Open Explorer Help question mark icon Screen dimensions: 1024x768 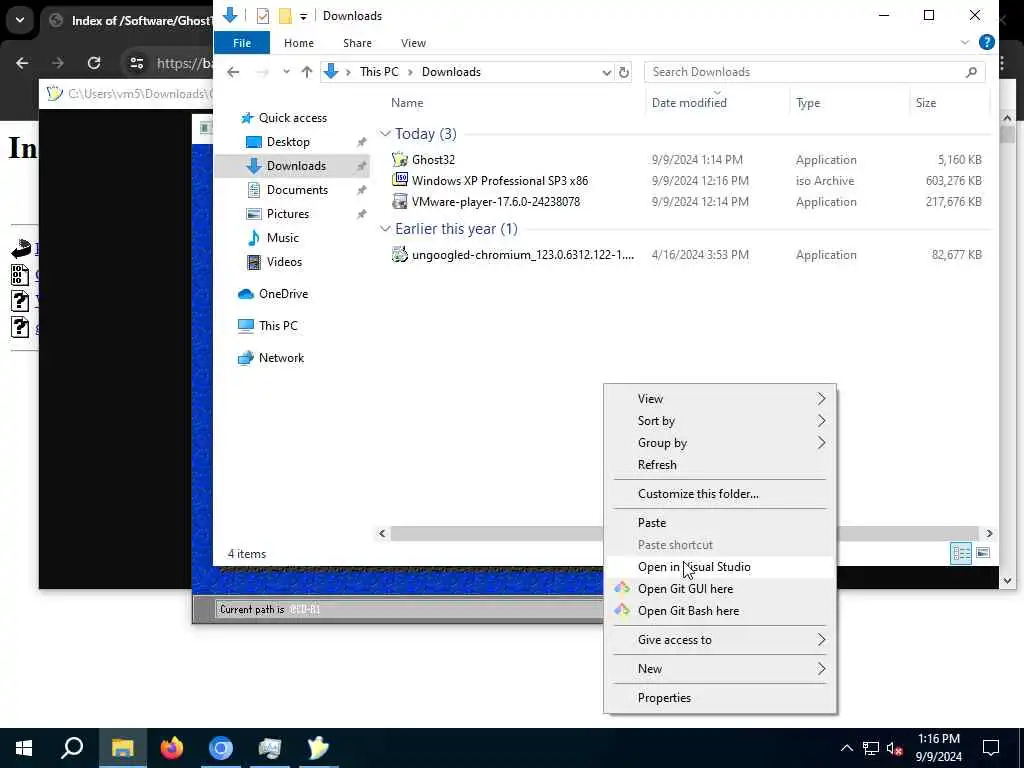(987, 42)
